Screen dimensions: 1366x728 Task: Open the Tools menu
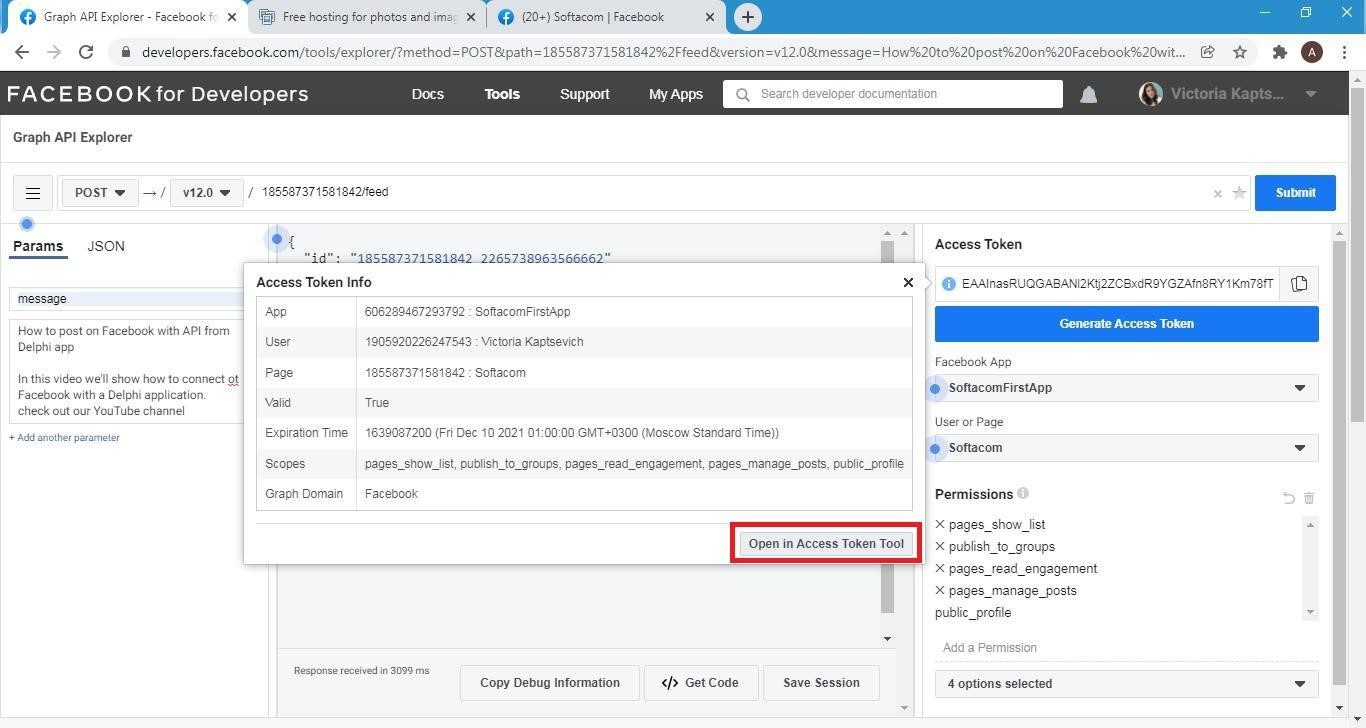502,94
